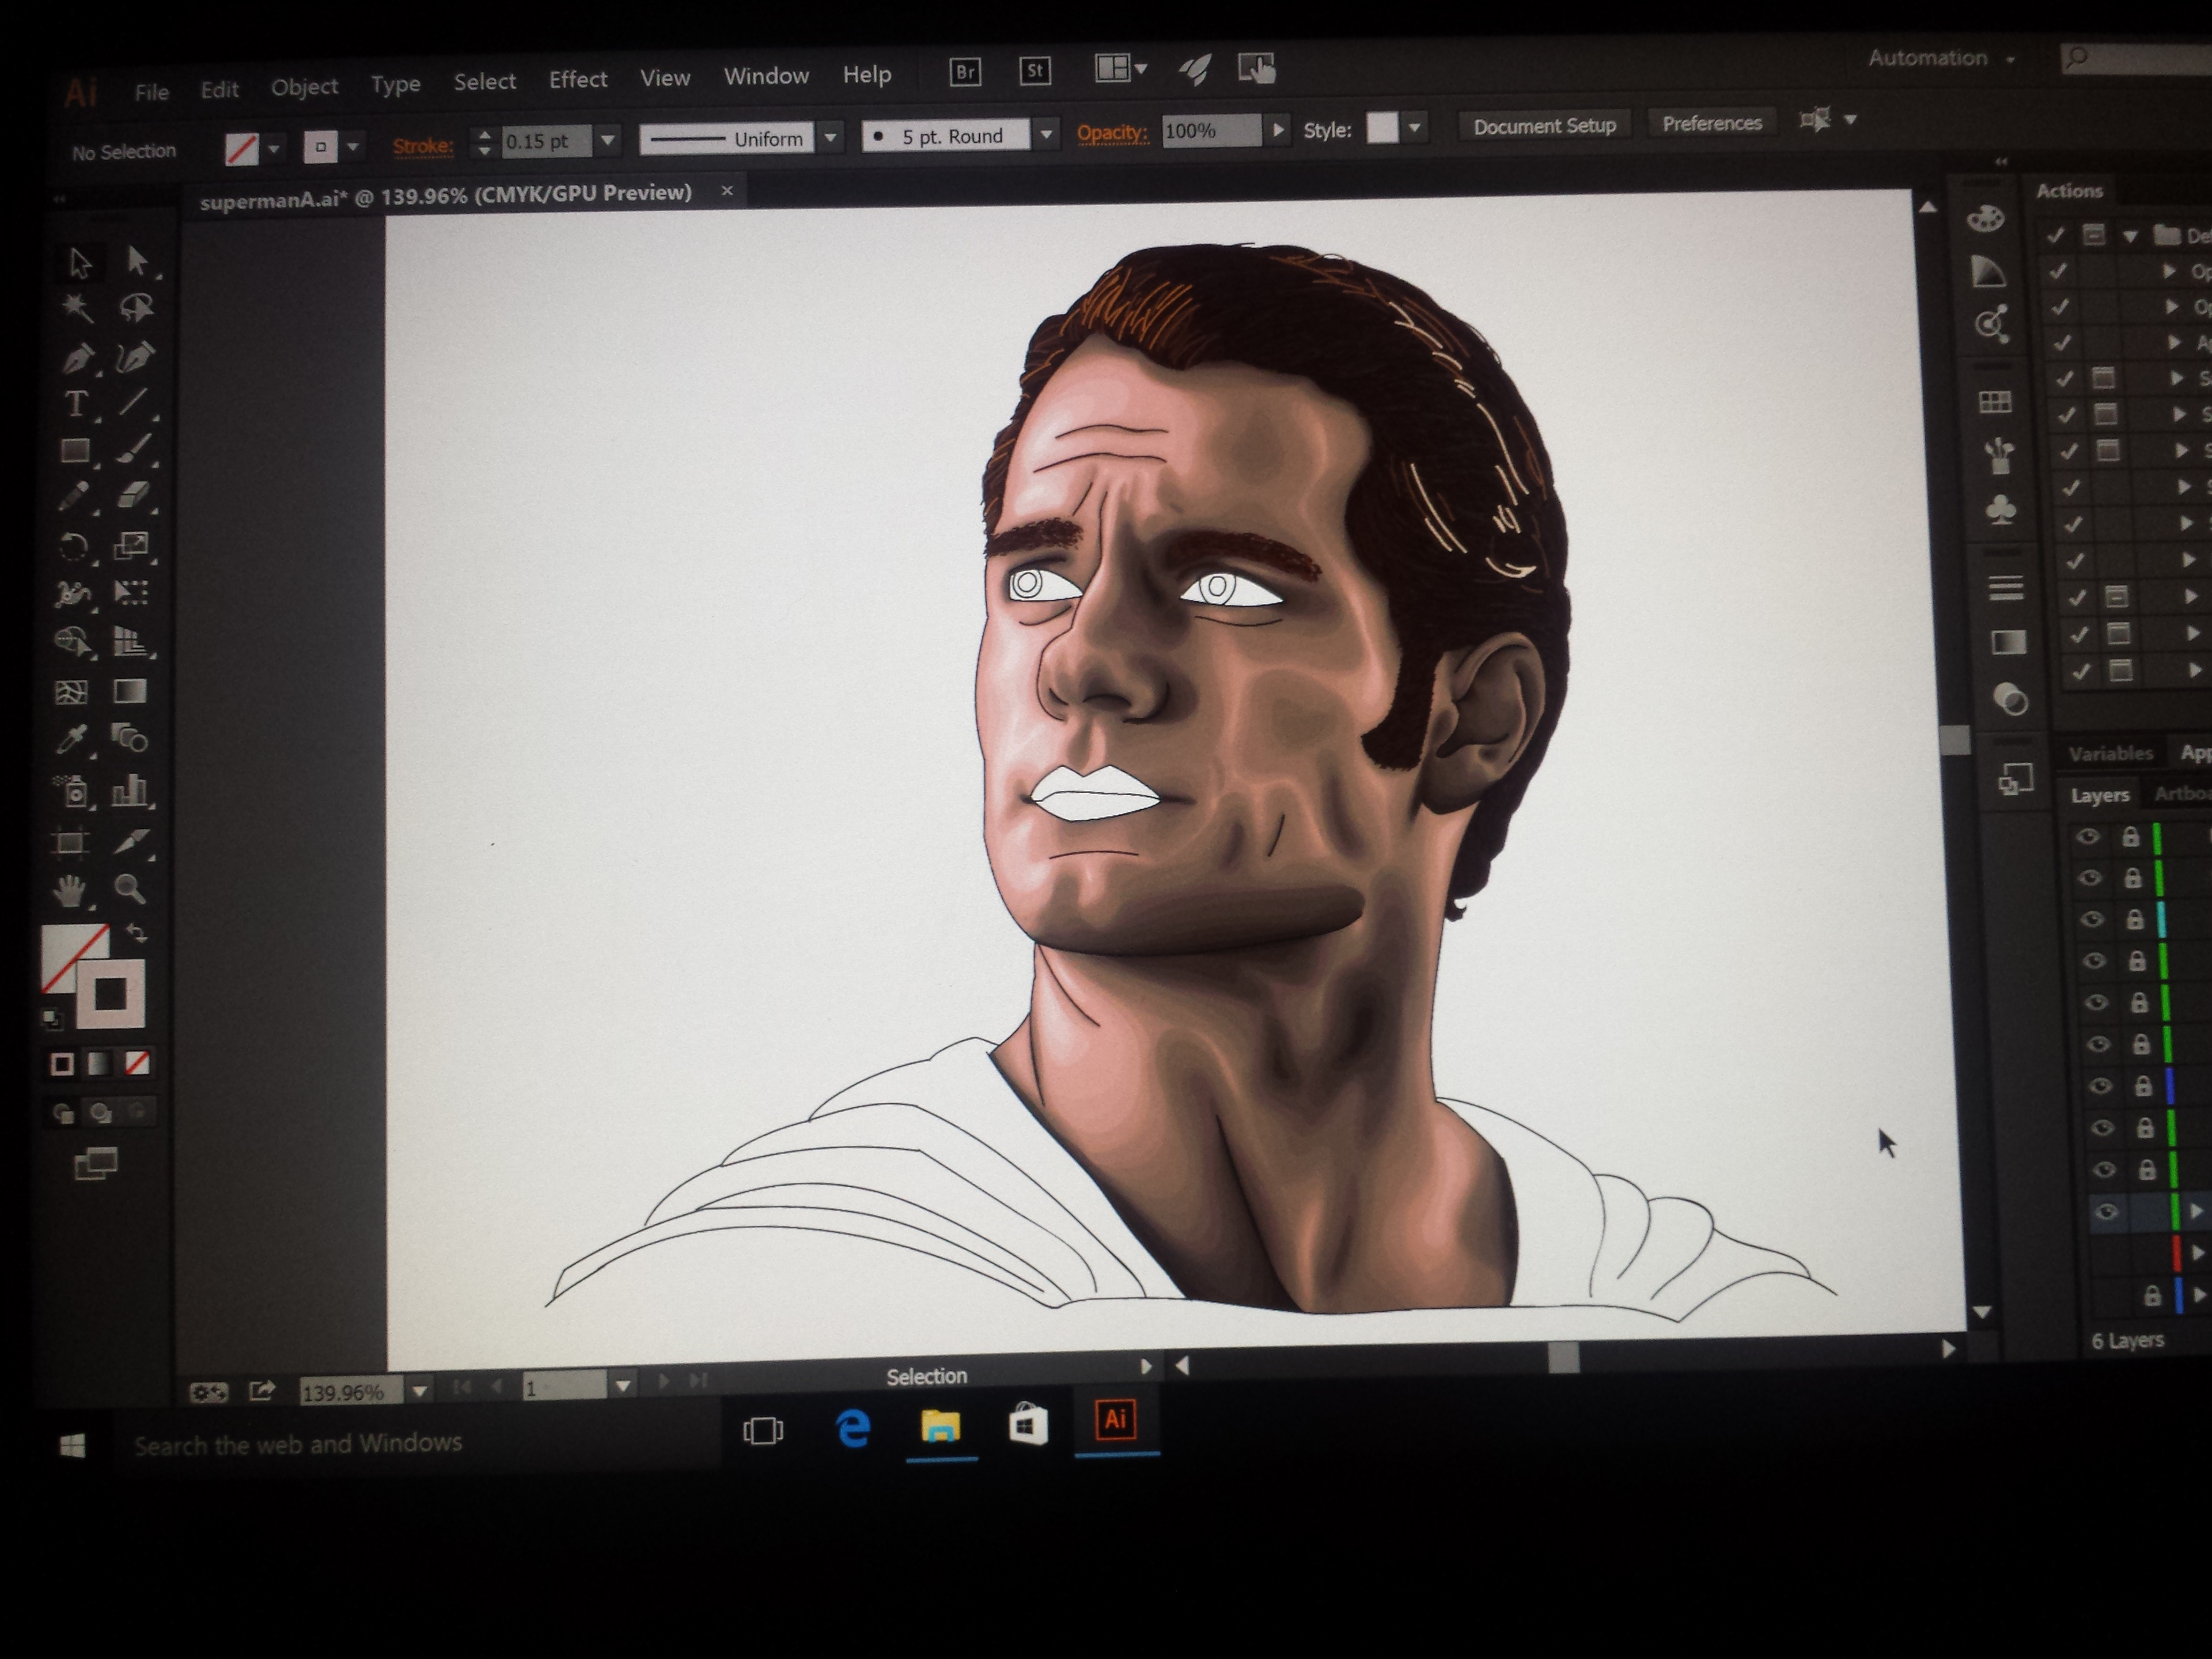Viewport: 2212px width, 1659px height.
Task: Select the Zoom tool
Action: pos(129,888)
